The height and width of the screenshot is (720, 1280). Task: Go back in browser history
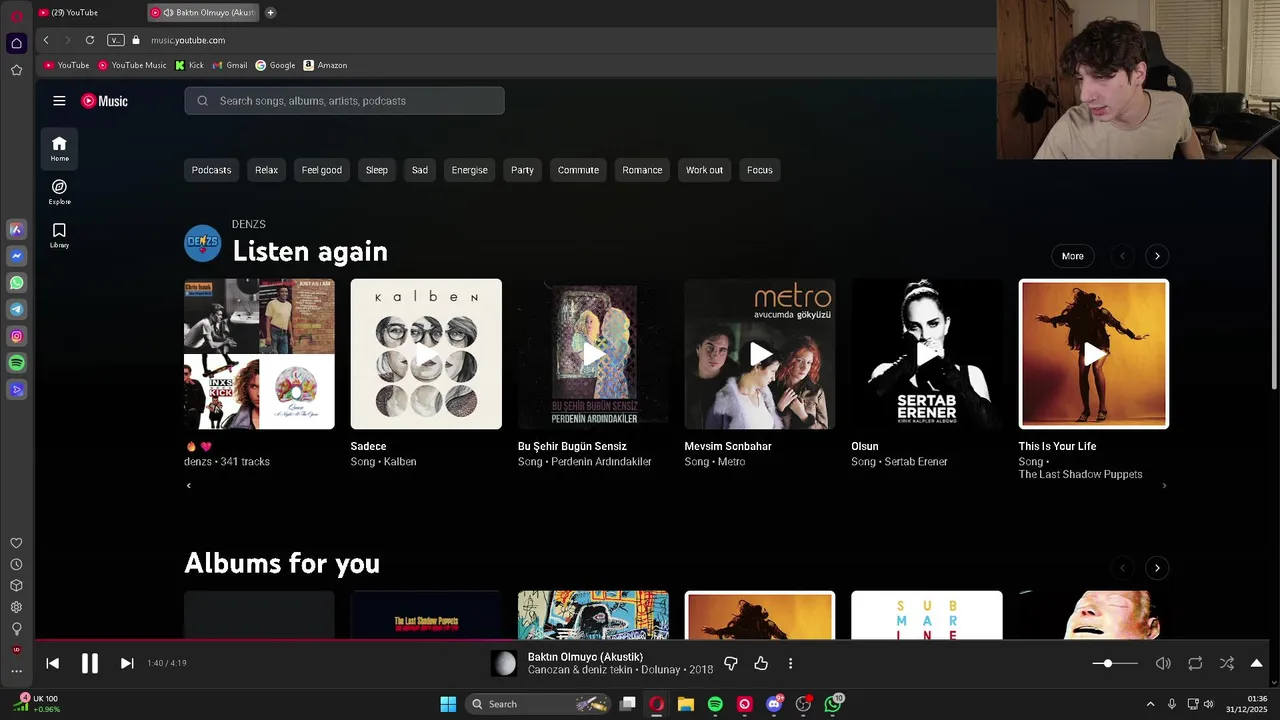tap(46, 40)
